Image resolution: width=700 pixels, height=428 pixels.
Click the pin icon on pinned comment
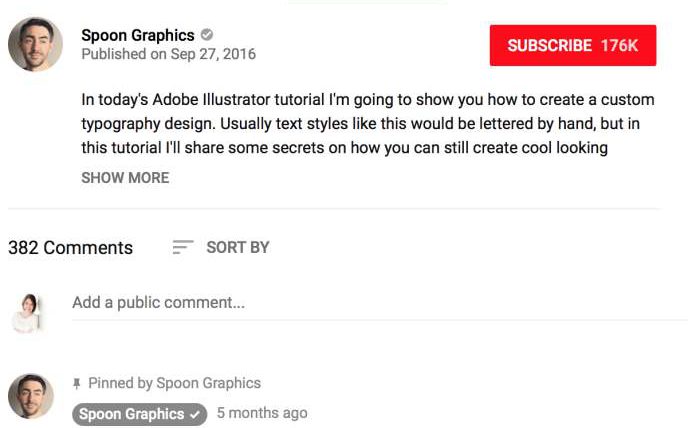pos(77,383)
